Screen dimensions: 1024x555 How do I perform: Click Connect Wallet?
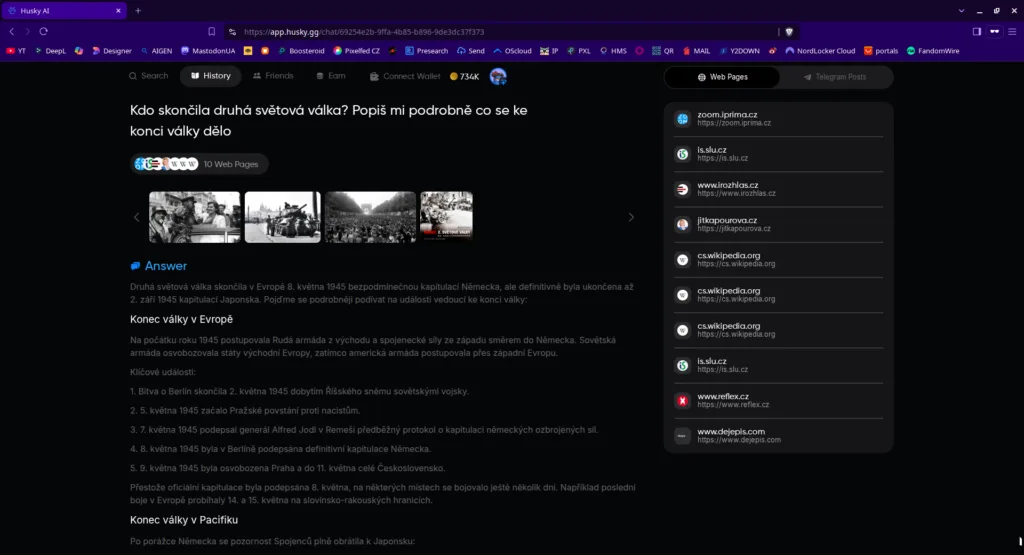point(404,76)
